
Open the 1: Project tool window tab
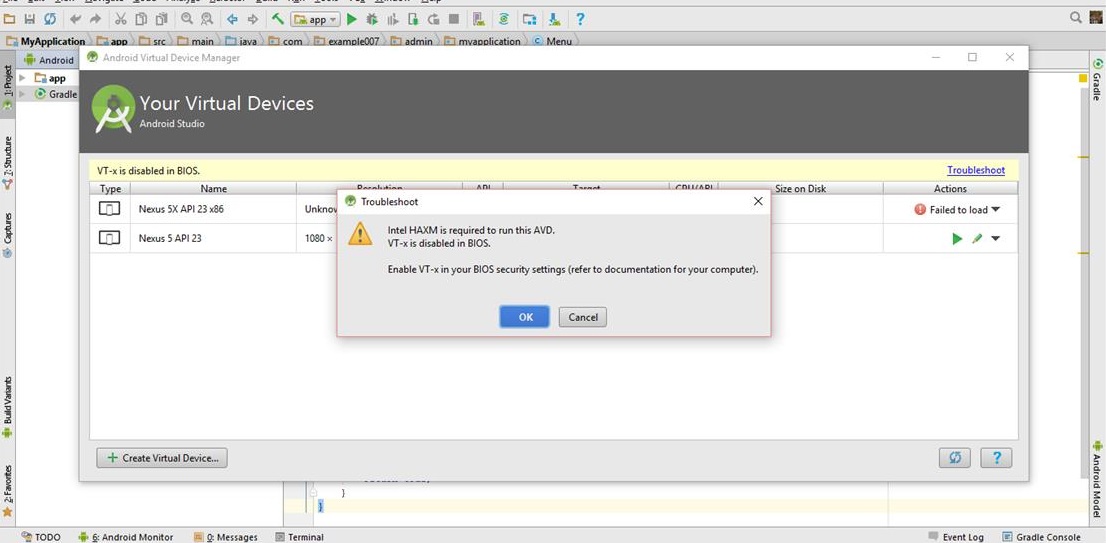coord(8,87)
